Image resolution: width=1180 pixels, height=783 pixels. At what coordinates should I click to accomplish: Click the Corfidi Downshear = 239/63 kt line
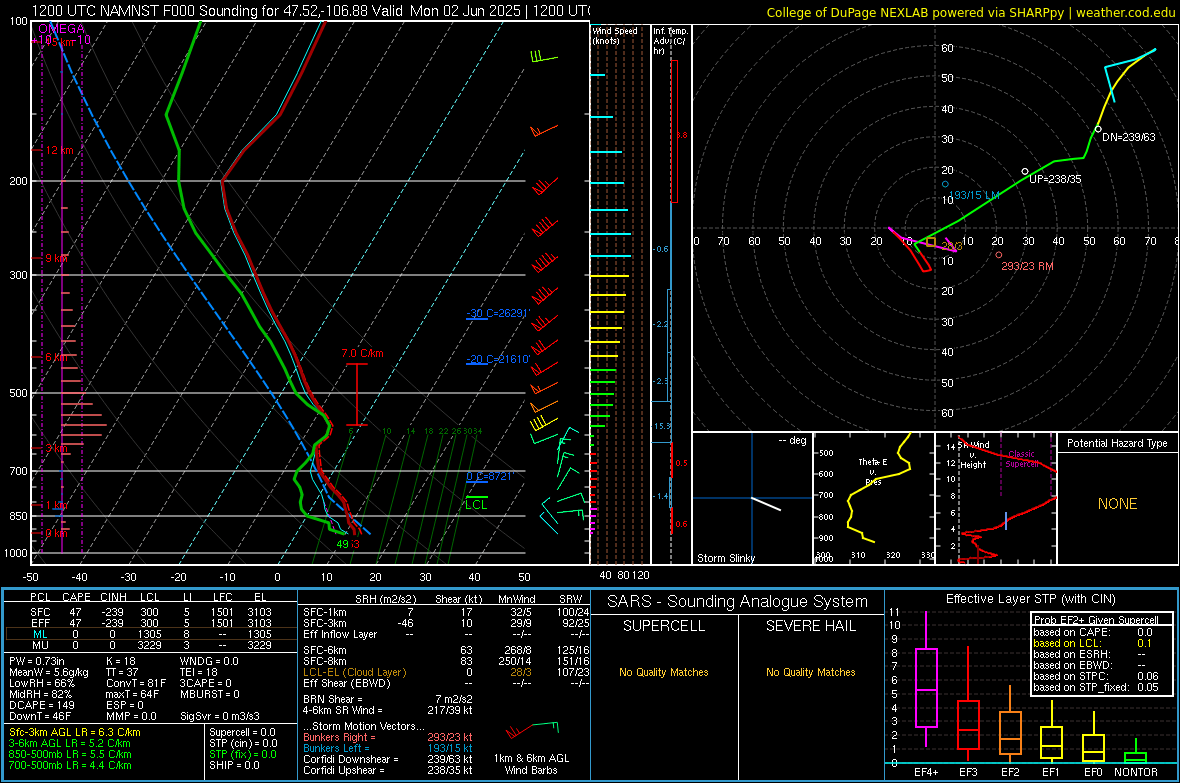click(388, 759)
